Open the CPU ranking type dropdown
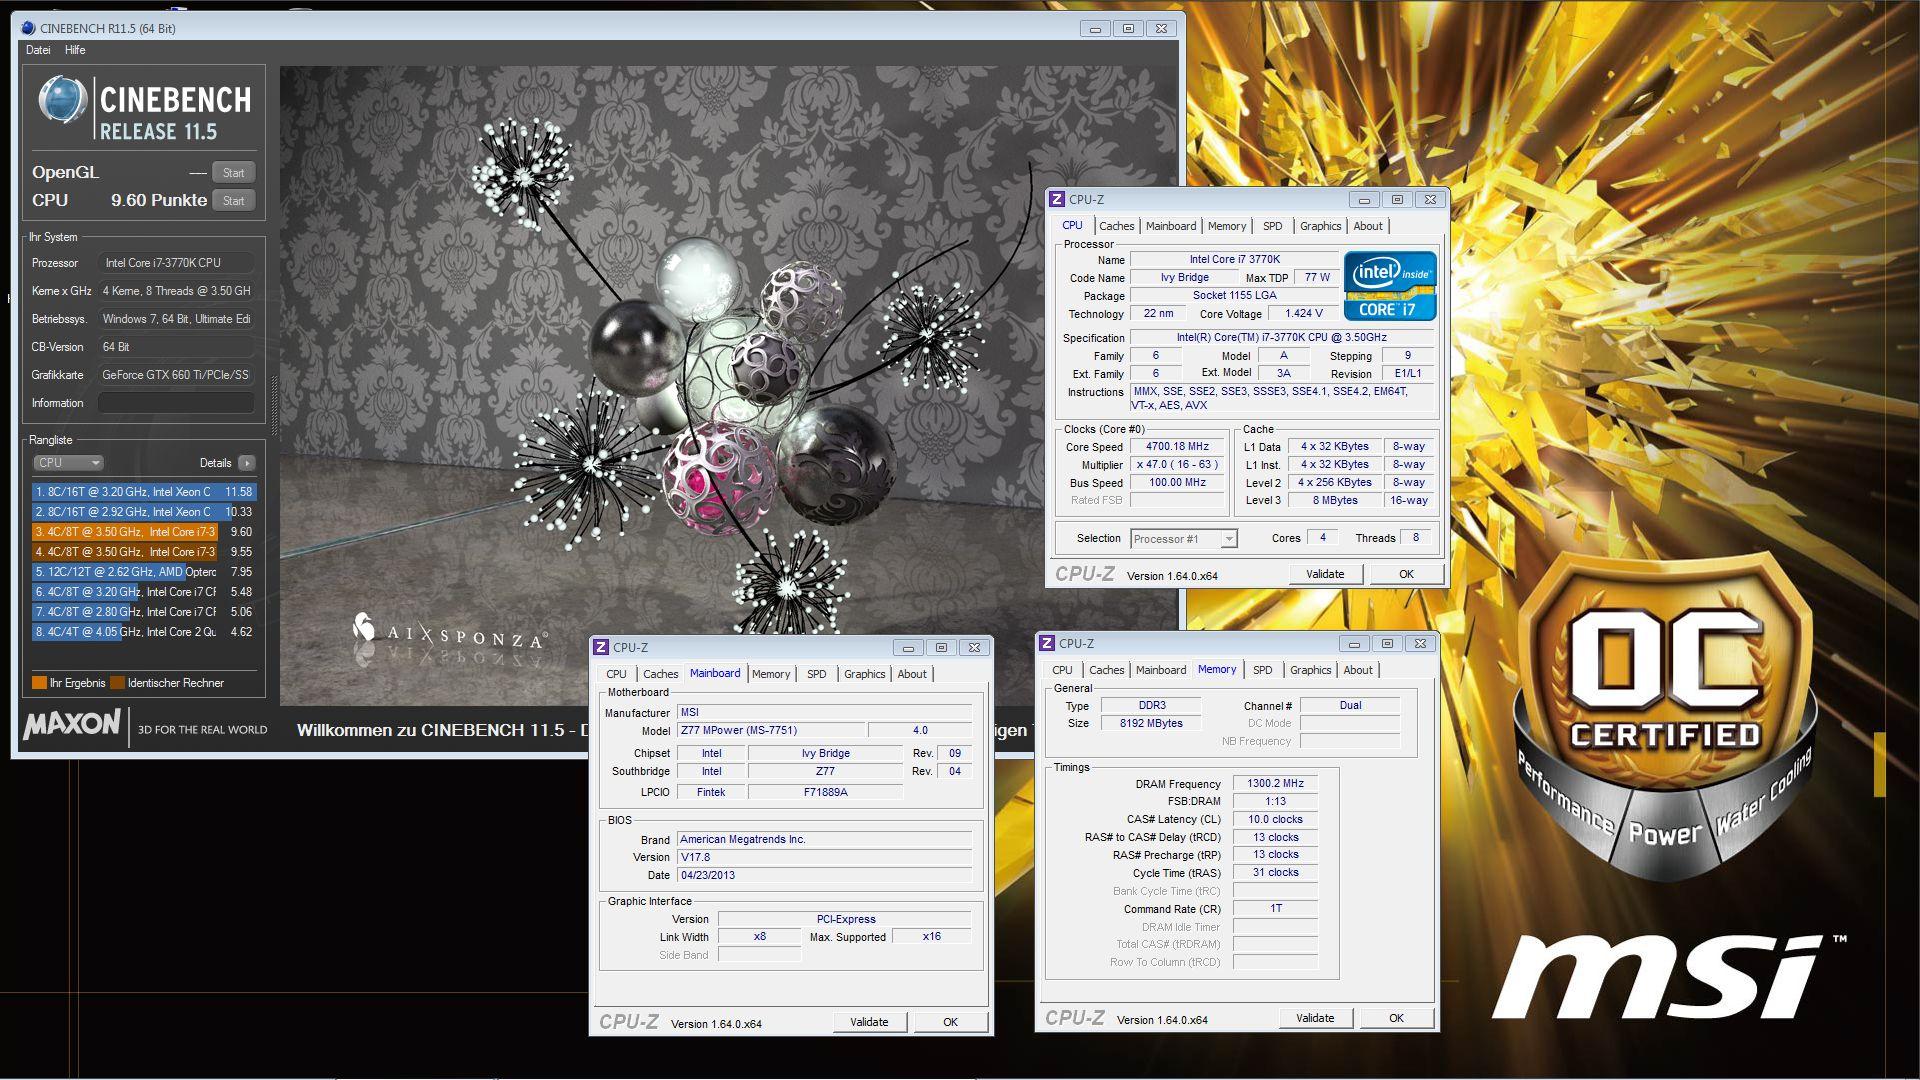Screen dimensions: 1920x1080 (68, 463)
